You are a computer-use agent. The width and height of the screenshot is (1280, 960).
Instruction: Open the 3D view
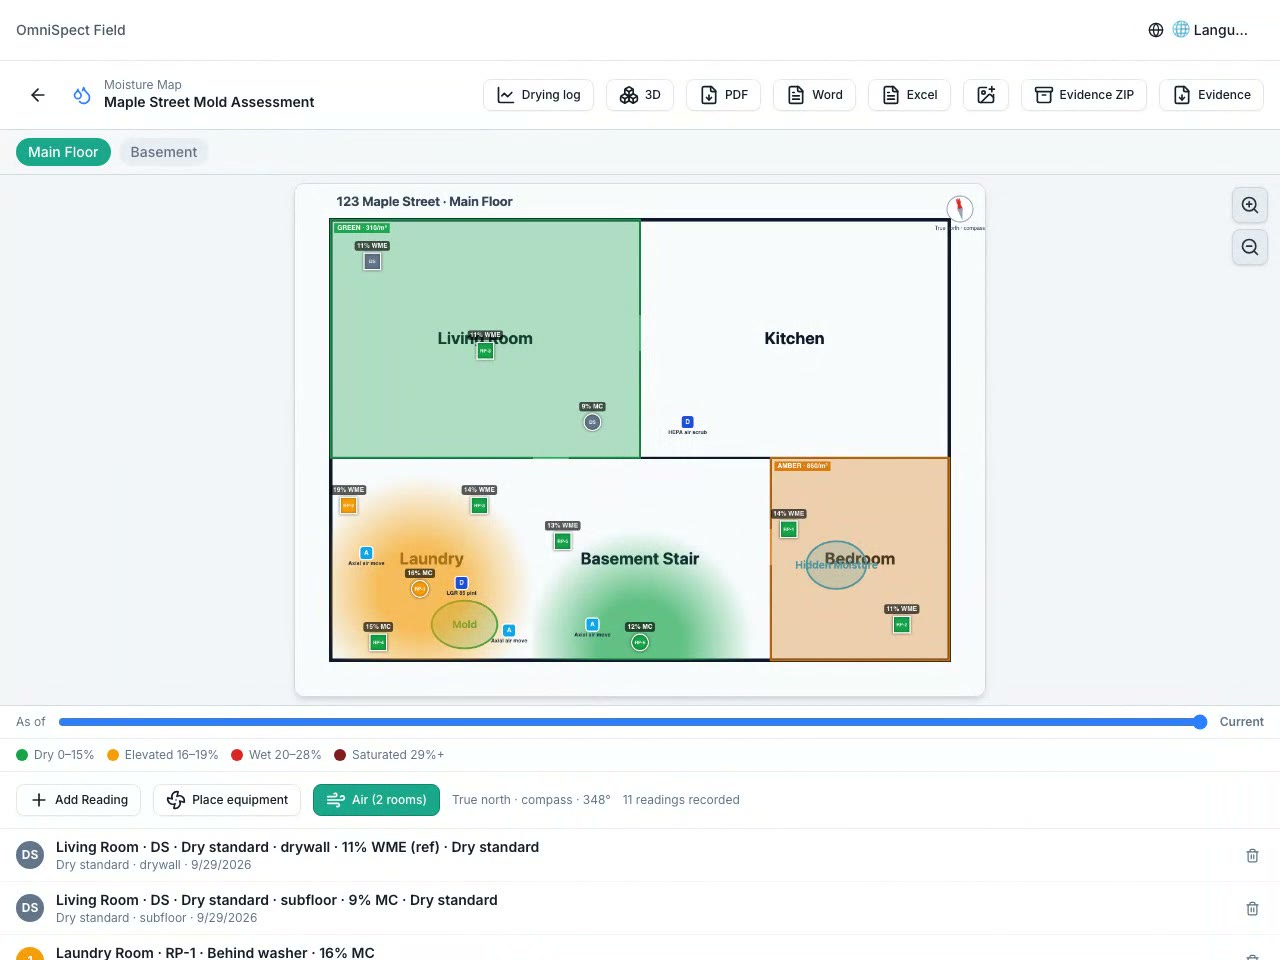[x=640, y=95]
